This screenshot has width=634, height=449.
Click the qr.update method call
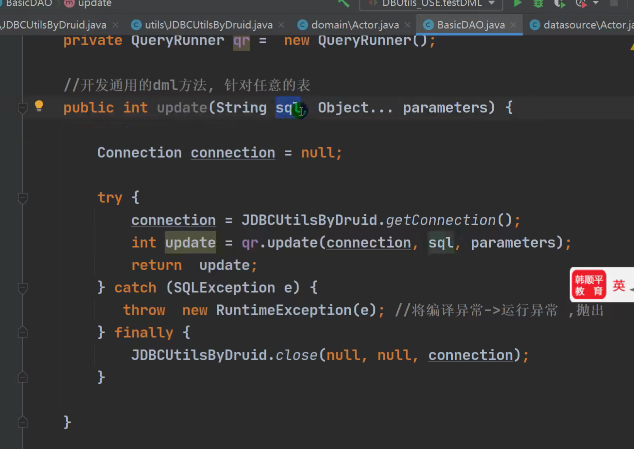[x=292, y=243]
